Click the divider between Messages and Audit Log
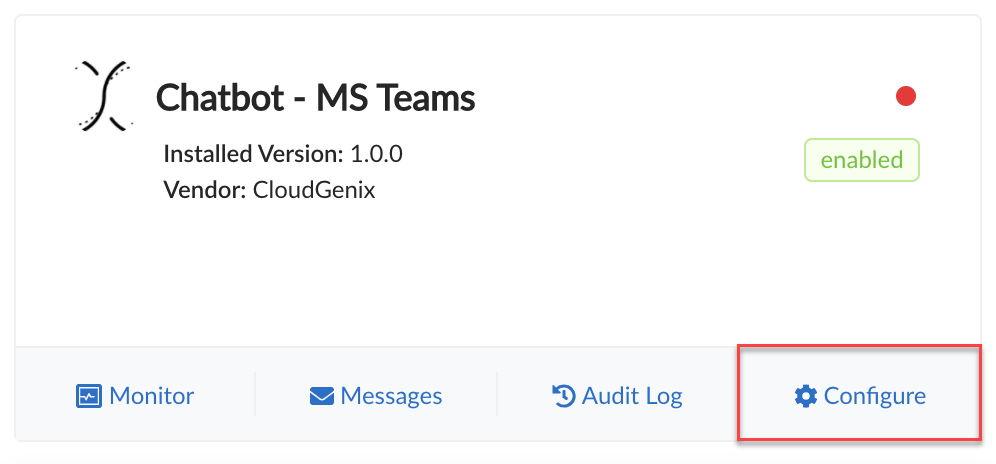Image resolution: width=996 pixels, height=464 pixels. point(497,394)
